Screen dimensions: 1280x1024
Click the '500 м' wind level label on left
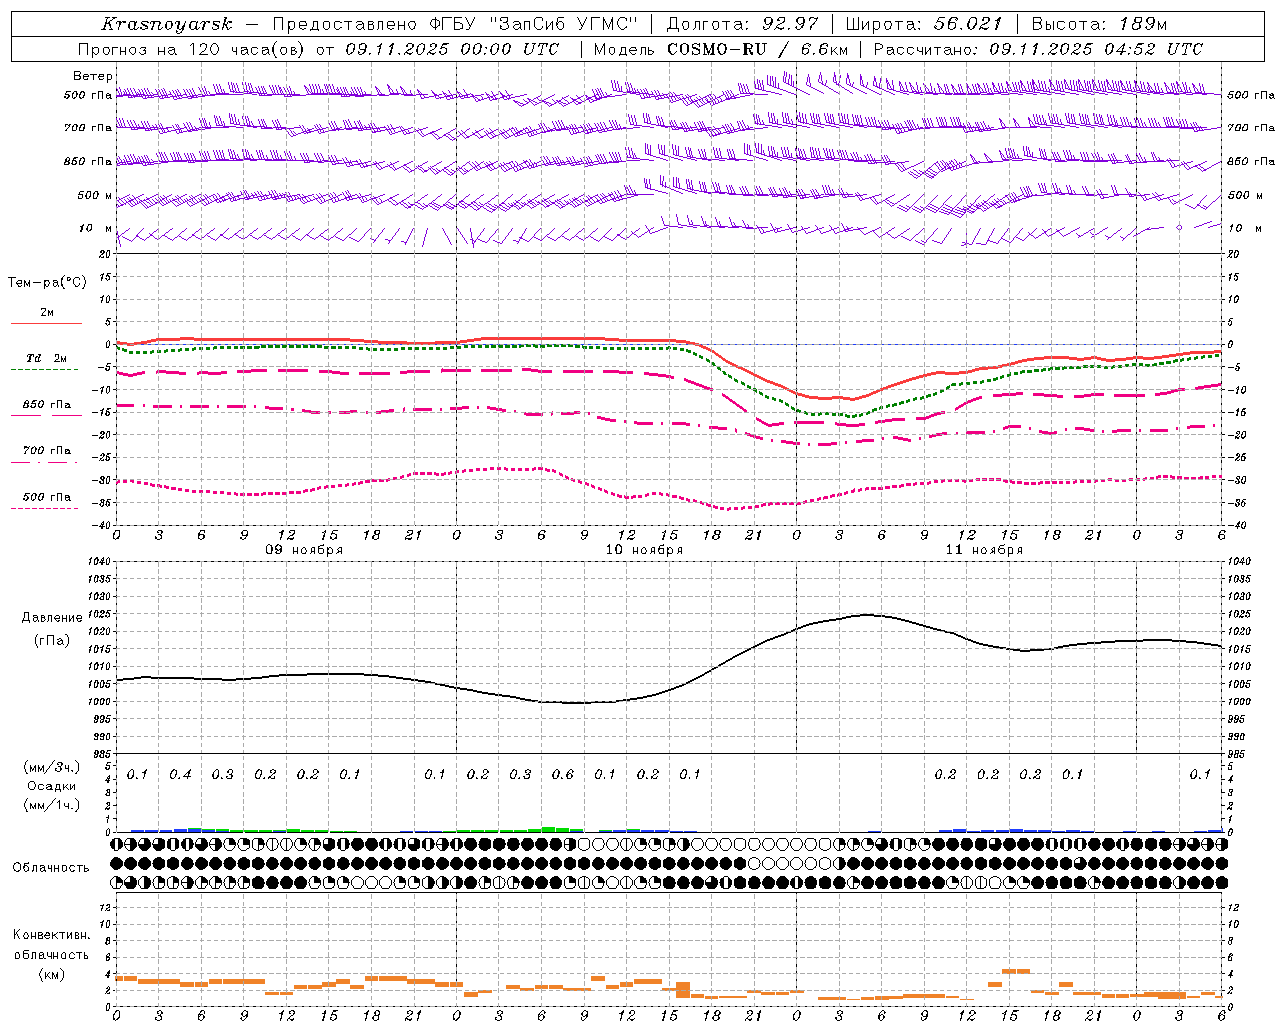[96, 196]
